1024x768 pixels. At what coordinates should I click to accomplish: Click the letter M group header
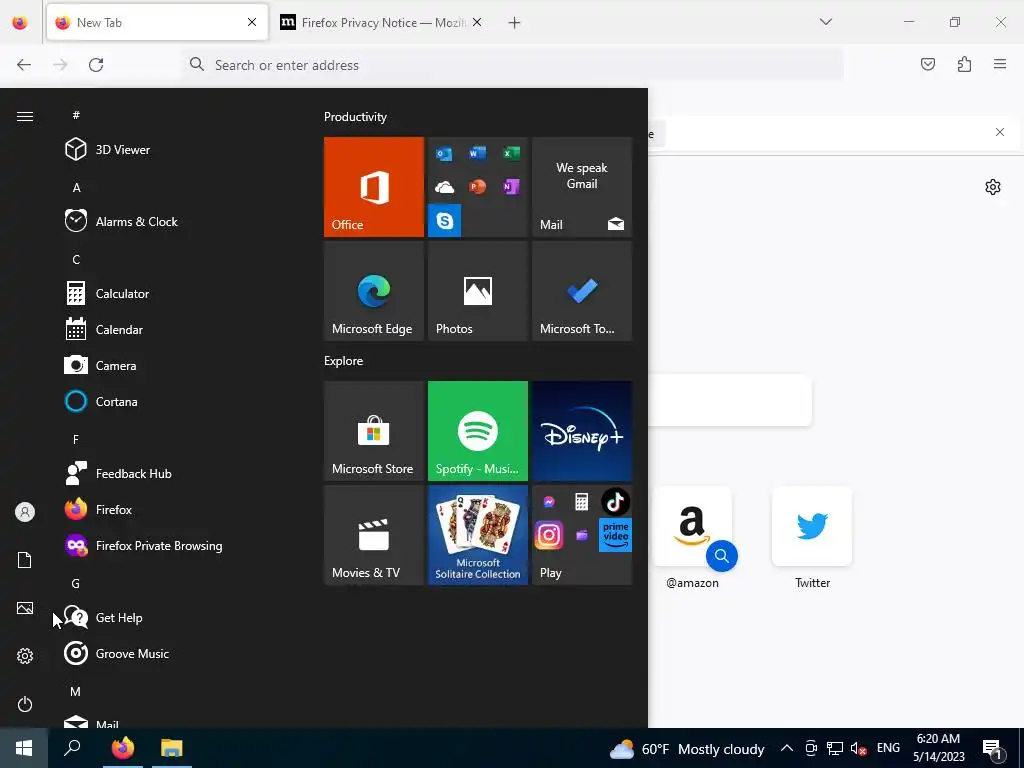coord(76,691)
